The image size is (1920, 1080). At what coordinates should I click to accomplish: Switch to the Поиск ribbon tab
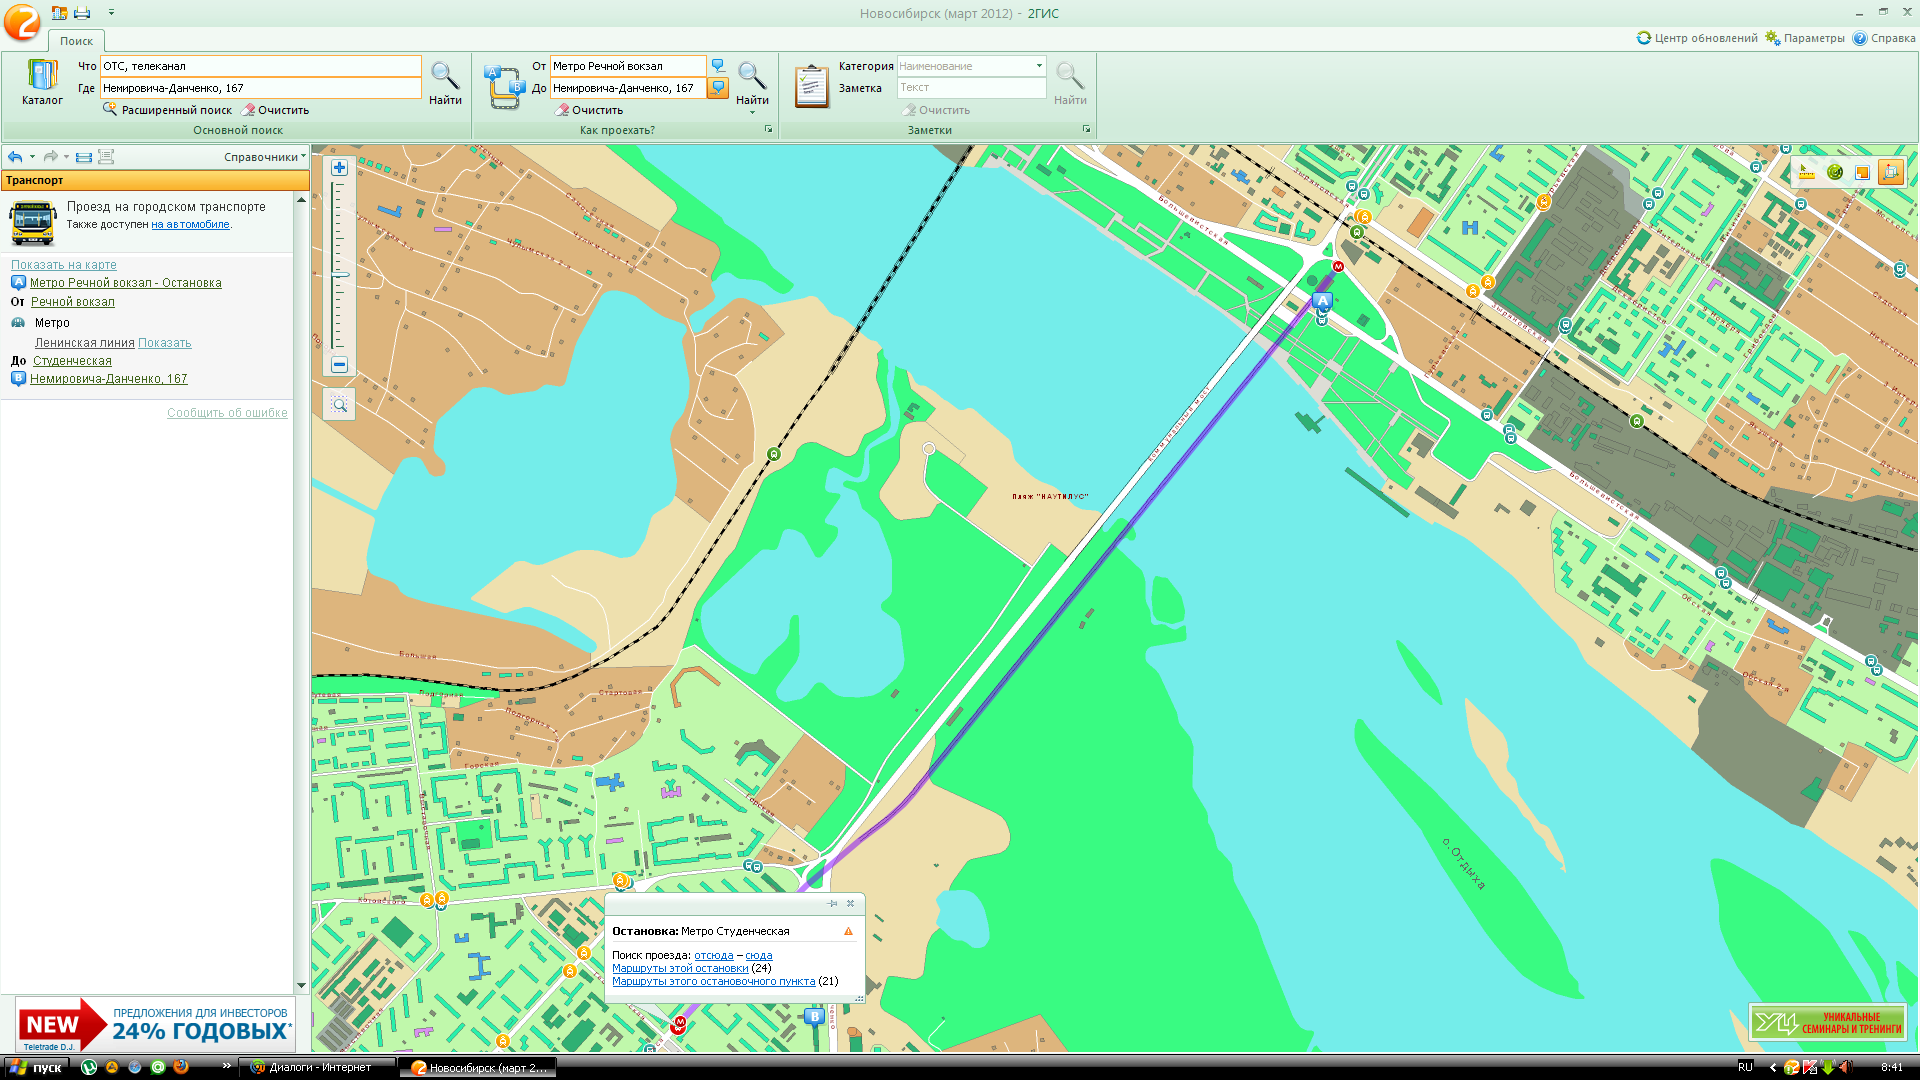tap(76, 41)
